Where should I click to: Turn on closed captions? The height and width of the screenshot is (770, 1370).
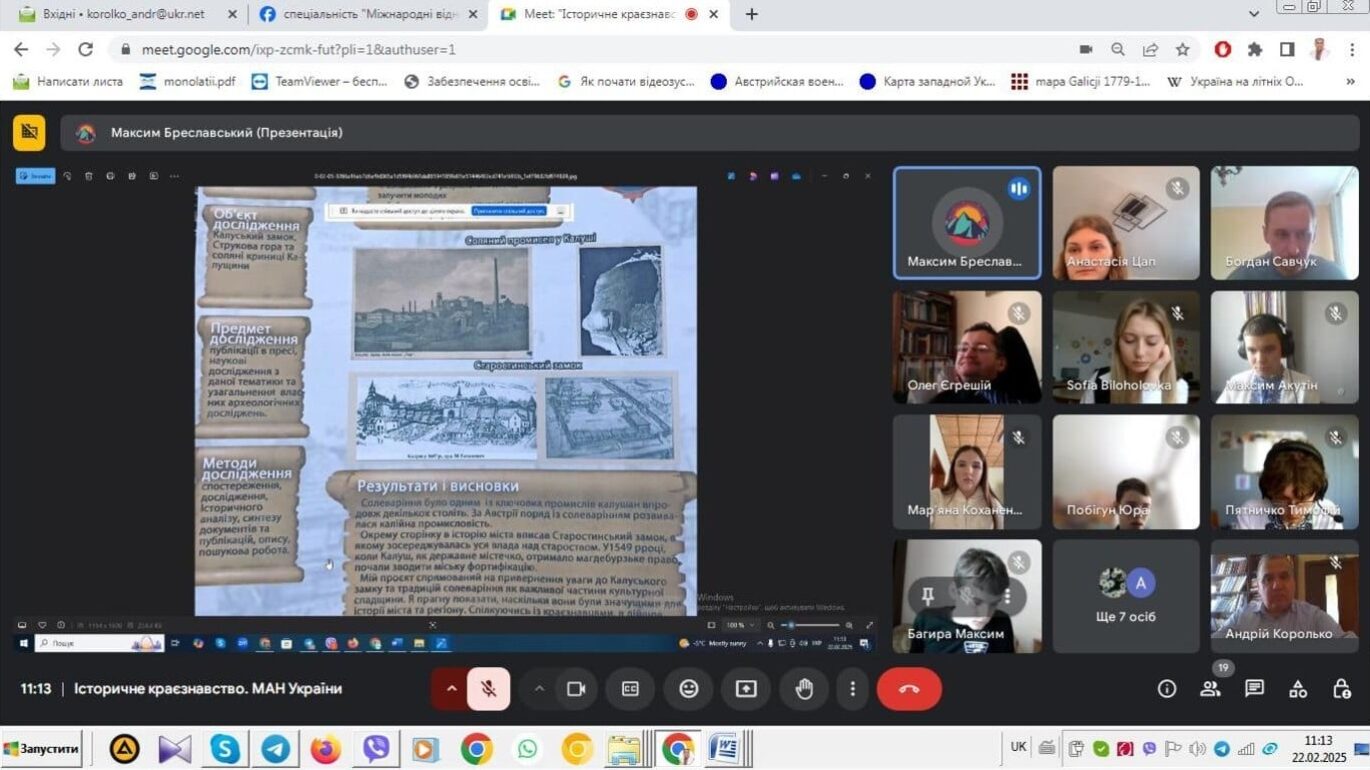[630, 689]
